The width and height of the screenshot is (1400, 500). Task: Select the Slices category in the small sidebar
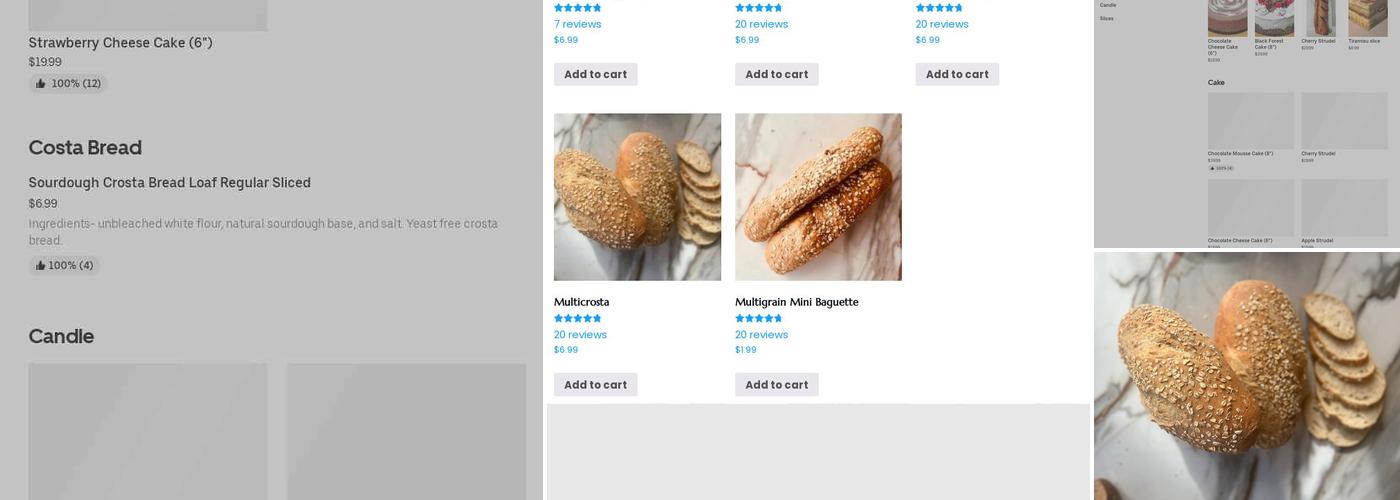coord(1107,18)
